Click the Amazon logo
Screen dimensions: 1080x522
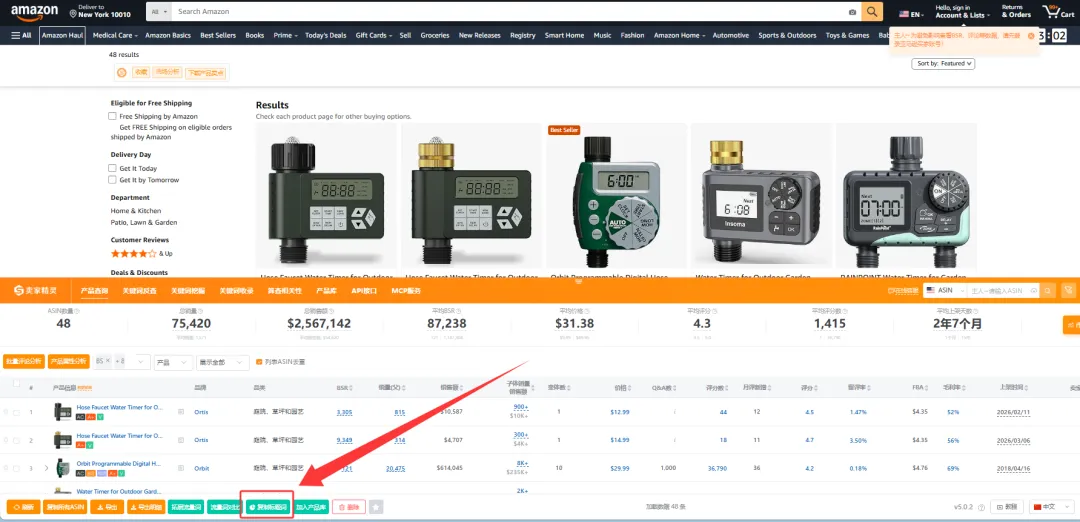click(34, 12)
